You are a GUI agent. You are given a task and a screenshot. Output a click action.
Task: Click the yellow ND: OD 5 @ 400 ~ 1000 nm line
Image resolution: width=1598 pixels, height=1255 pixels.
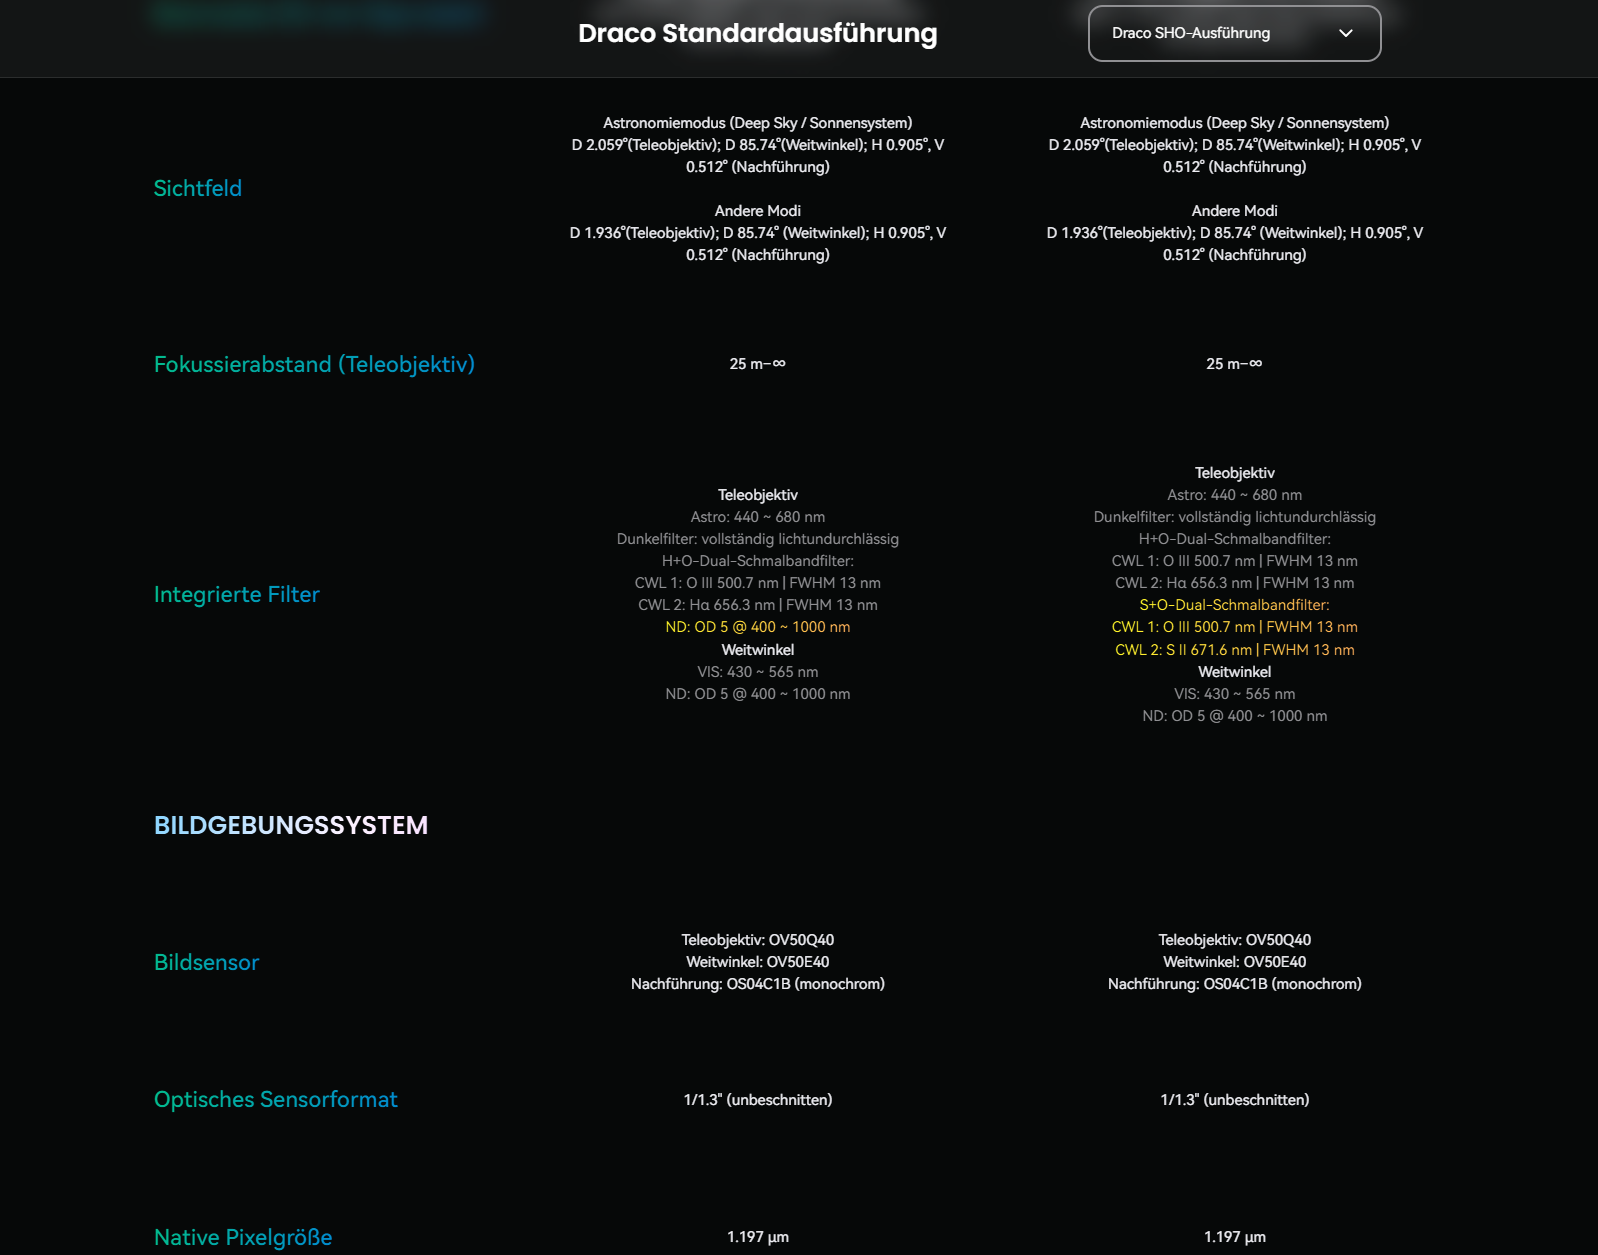point(758,627)
